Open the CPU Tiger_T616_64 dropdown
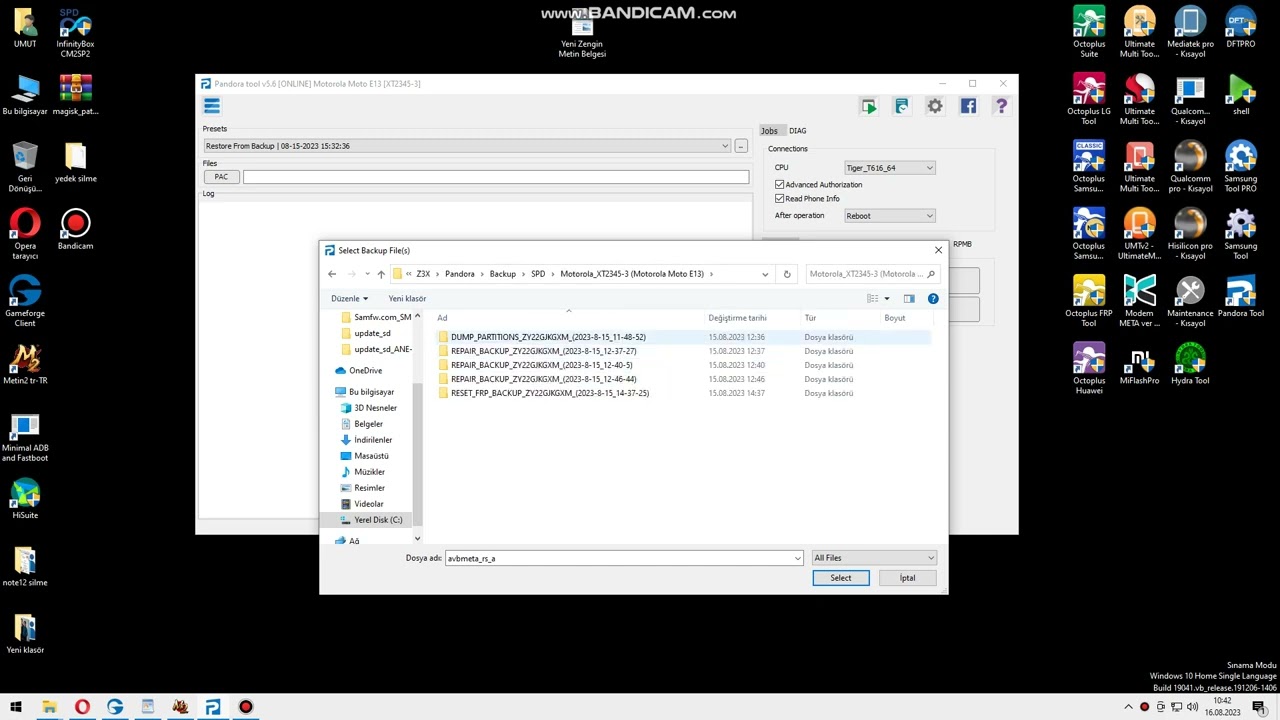The height and width of the screenshot is (720, 1280). point(889,168)
